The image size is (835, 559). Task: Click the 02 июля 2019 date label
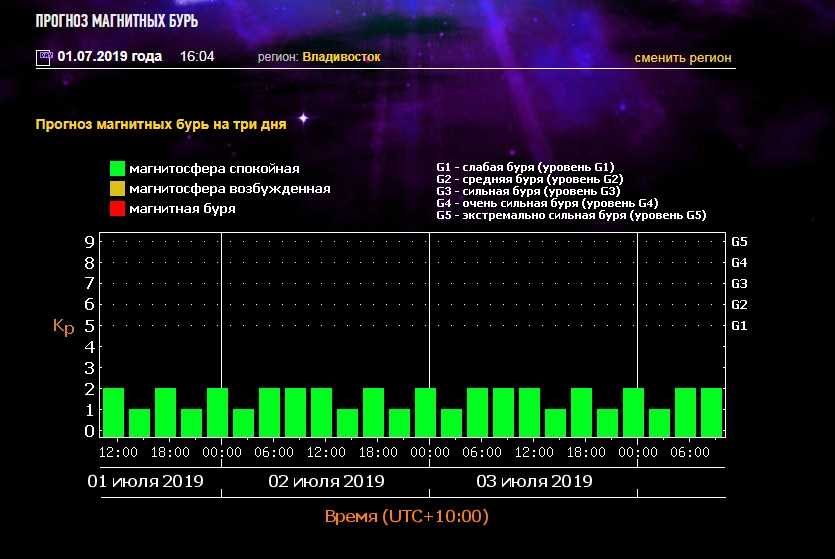[x=326, y=481]
